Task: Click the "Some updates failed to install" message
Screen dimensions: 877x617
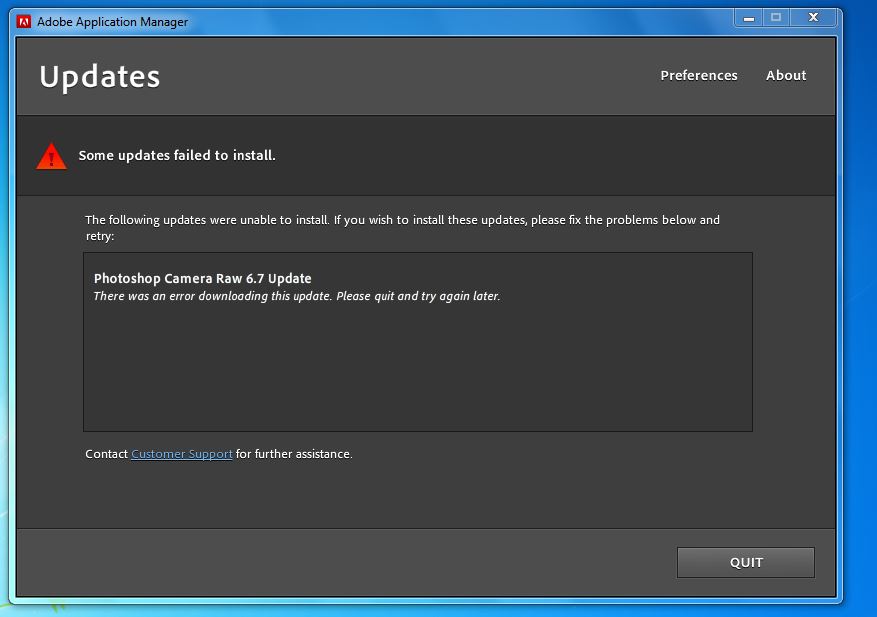Action: pos(177,156)
